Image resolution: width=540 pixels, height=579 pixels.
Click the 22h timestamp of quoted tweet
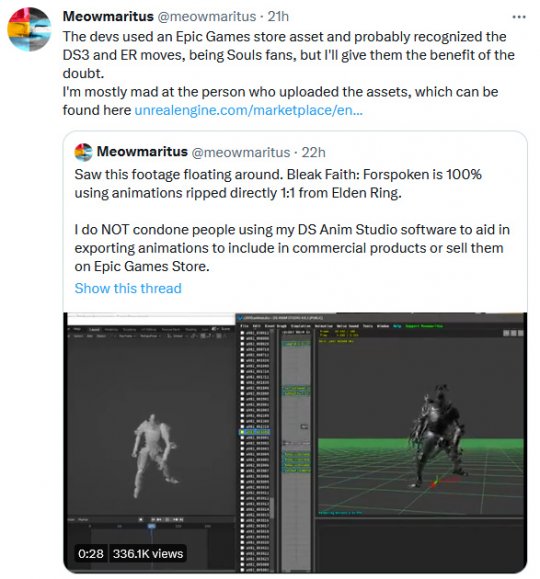pyautogui.click(x=313, y=152)
